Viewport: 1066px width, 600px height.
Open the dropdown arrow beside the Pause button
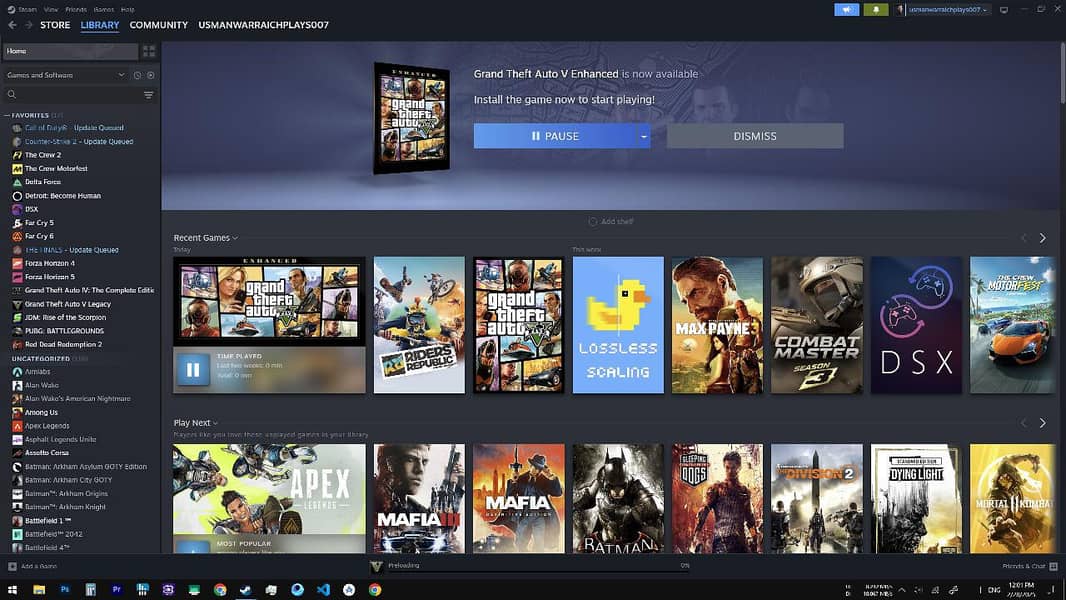643,135
